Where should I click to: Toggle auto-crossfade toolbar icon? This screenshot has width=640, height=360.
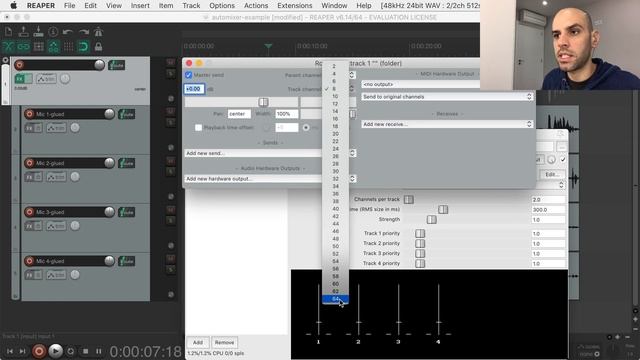click(x=8, y=47)
